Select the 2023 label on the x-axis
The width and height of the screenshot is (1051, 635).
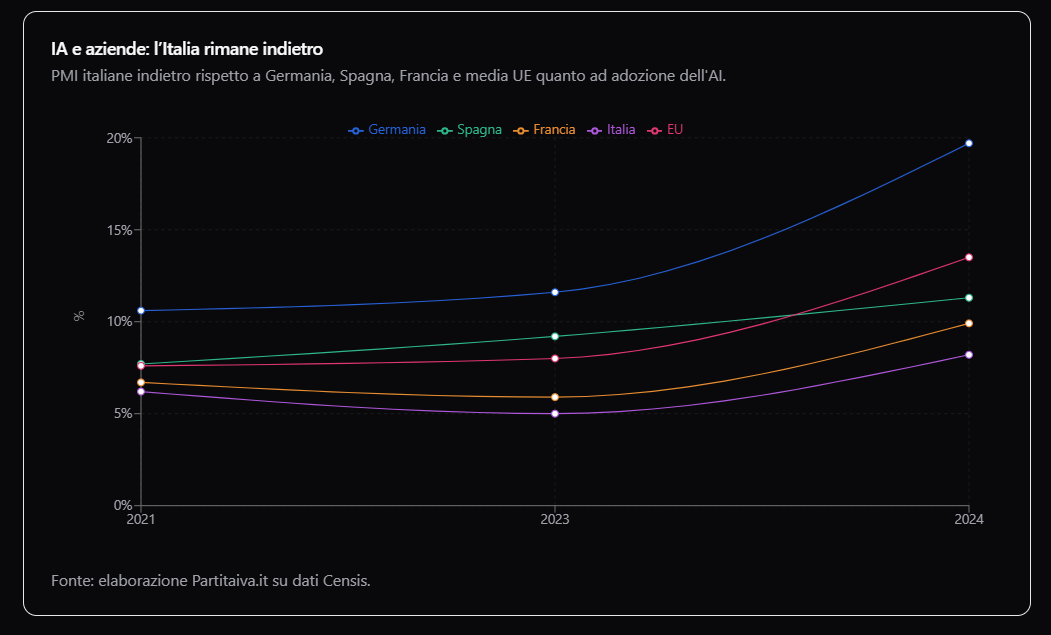click(x=555, y=518)
